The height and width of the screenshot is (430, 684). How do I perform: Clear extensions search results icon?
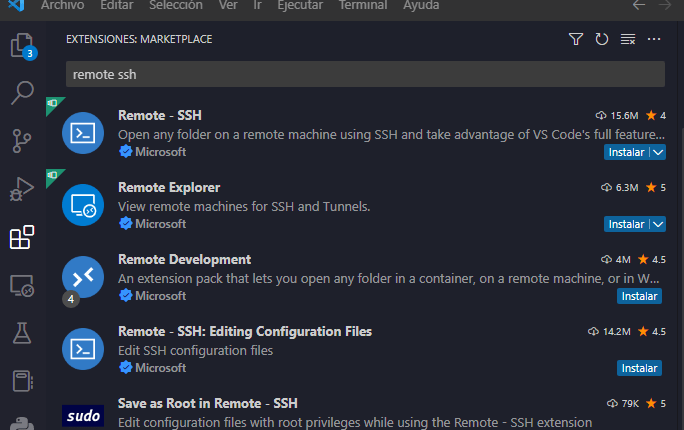pyautogui.click(x=628, y=39)
